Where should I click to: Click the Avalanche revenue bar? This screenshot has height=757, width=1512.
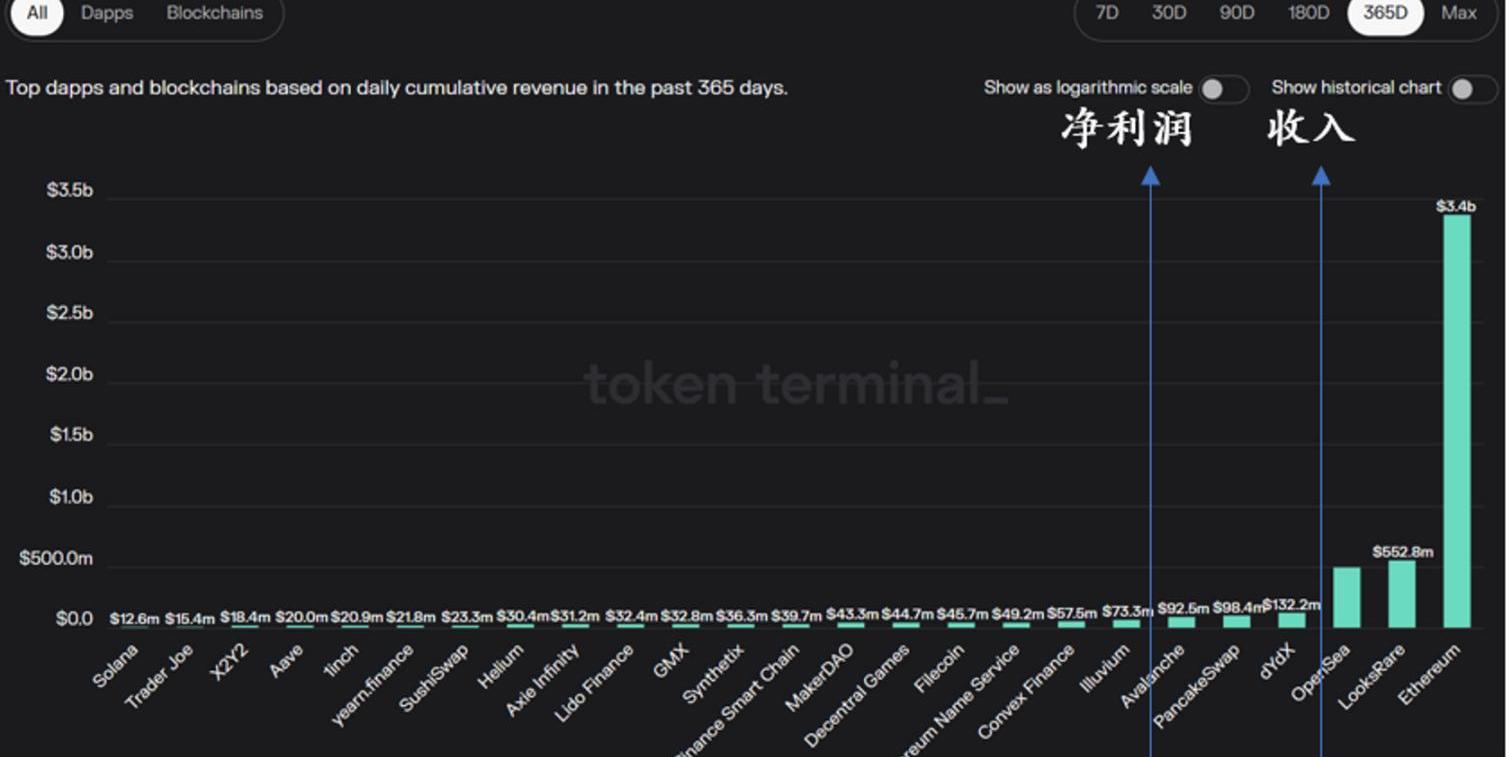(x=1182, y=622)
